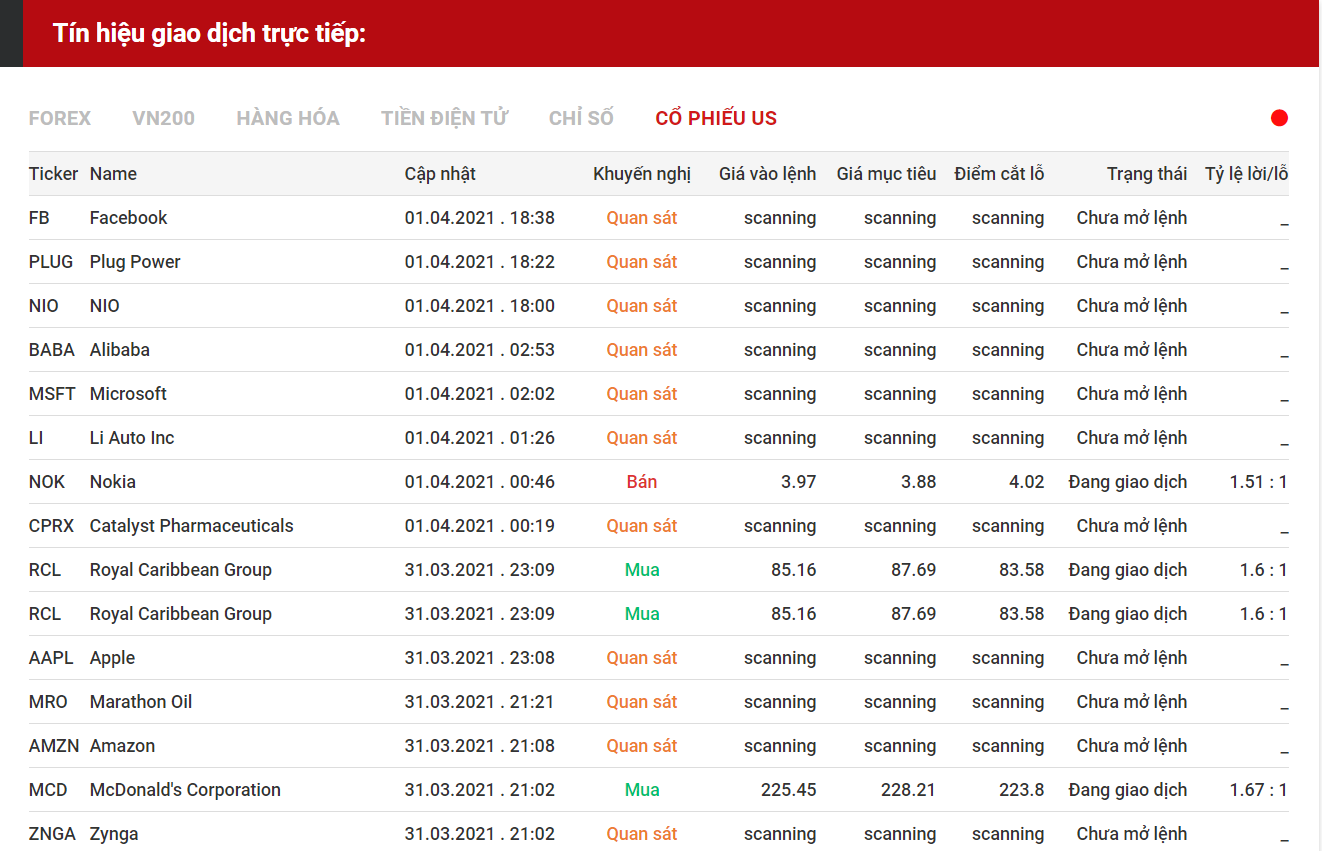Select the Alibaba name cell

[x=120, y=350]
